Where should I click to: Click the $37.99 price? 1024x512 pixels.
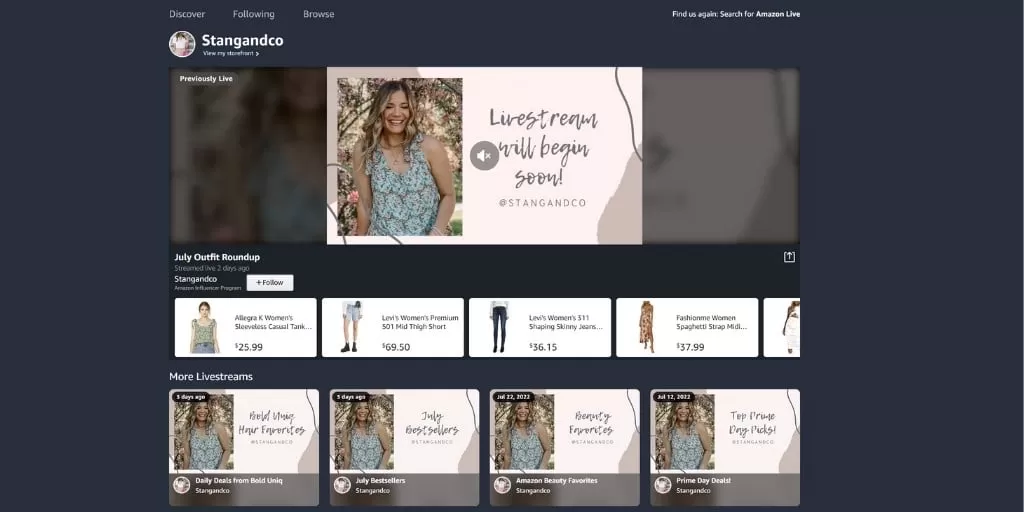[x=690, y=347]
